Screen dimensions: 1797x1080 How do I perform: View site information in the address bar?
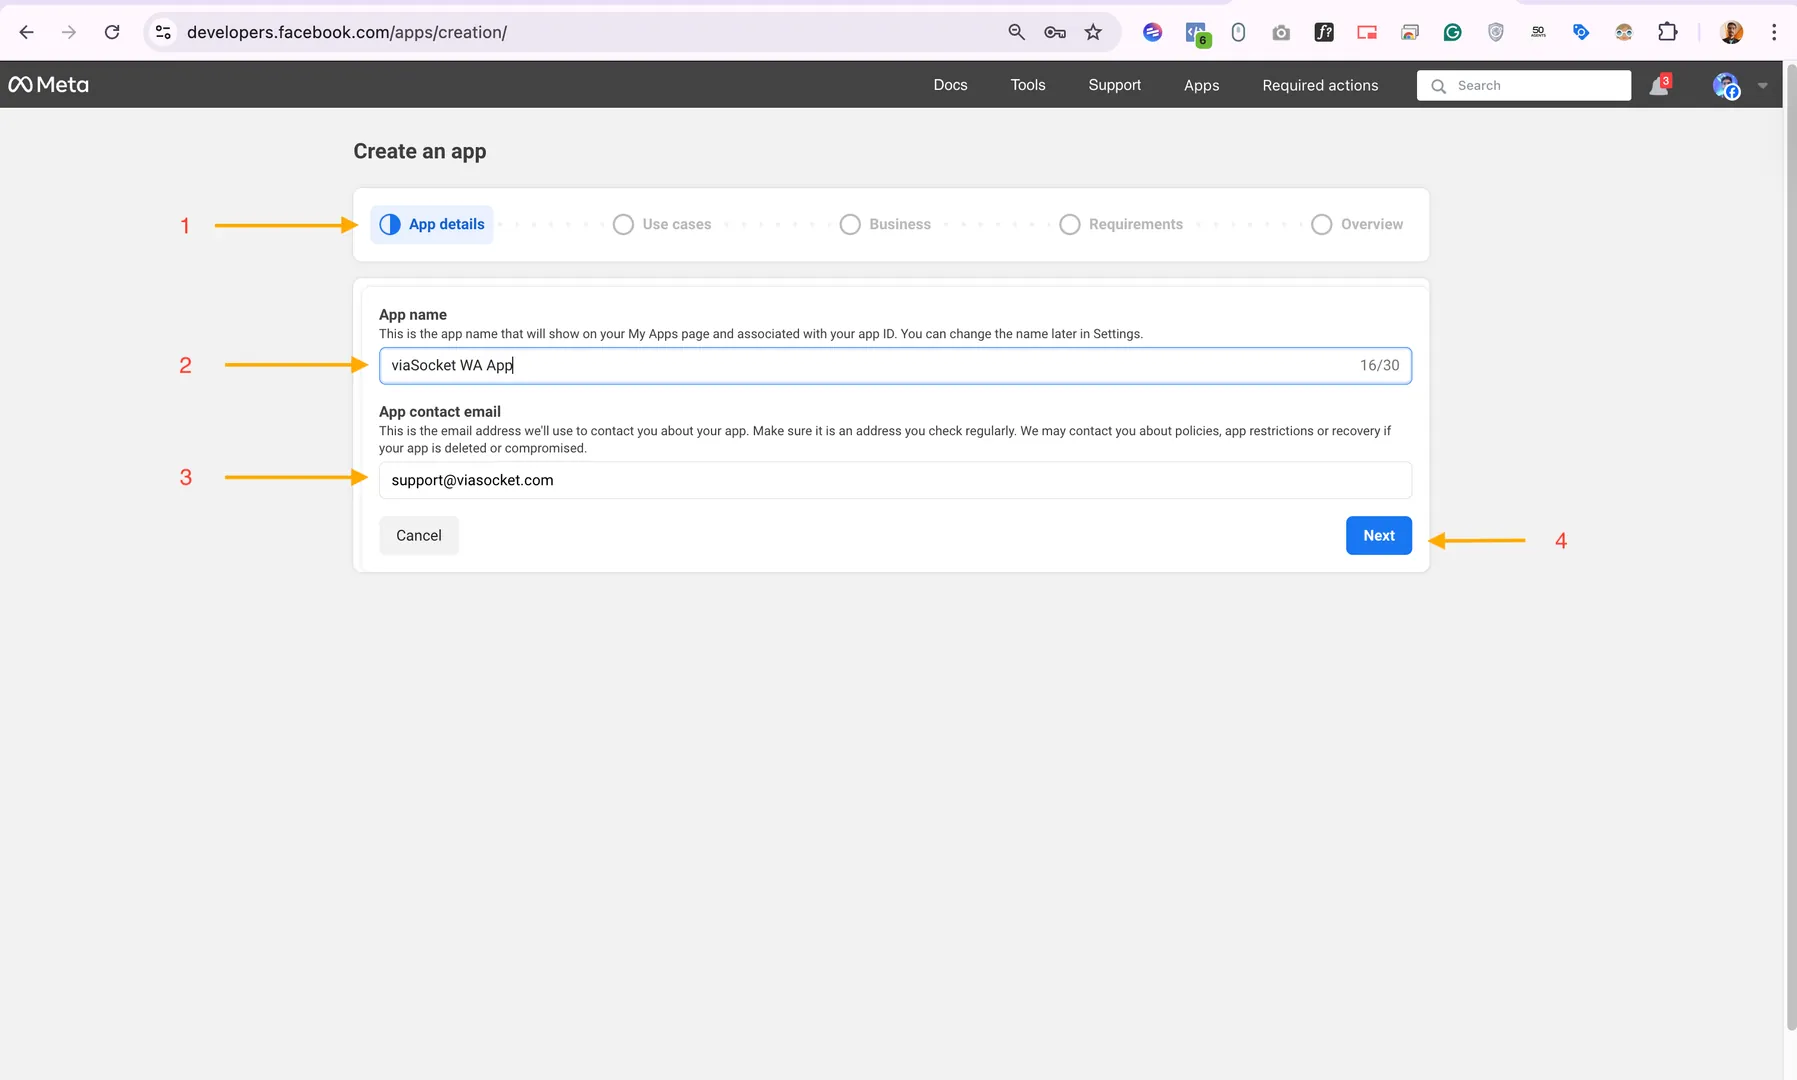(163, 32)
